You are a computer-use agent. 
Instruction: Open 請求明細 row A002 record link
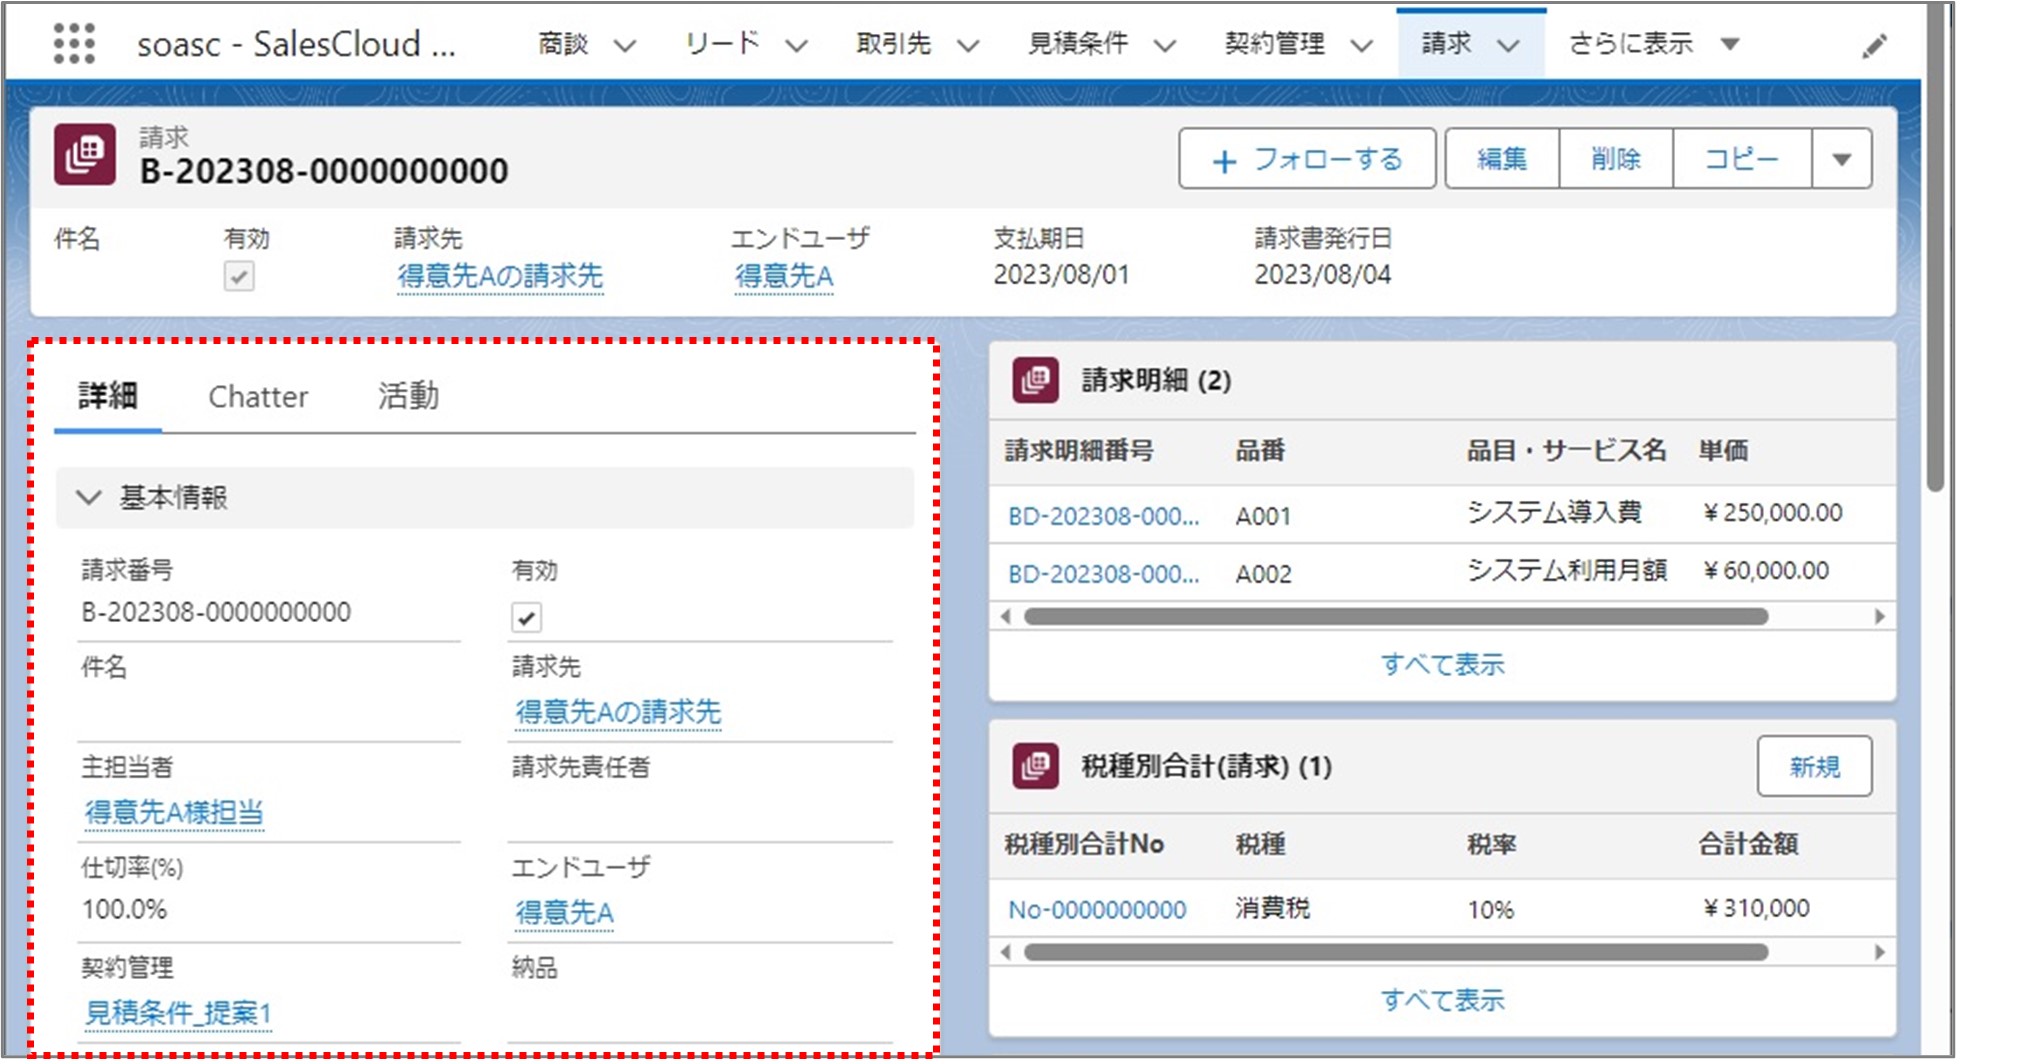pyautogui.click(x=1103, y=574)
